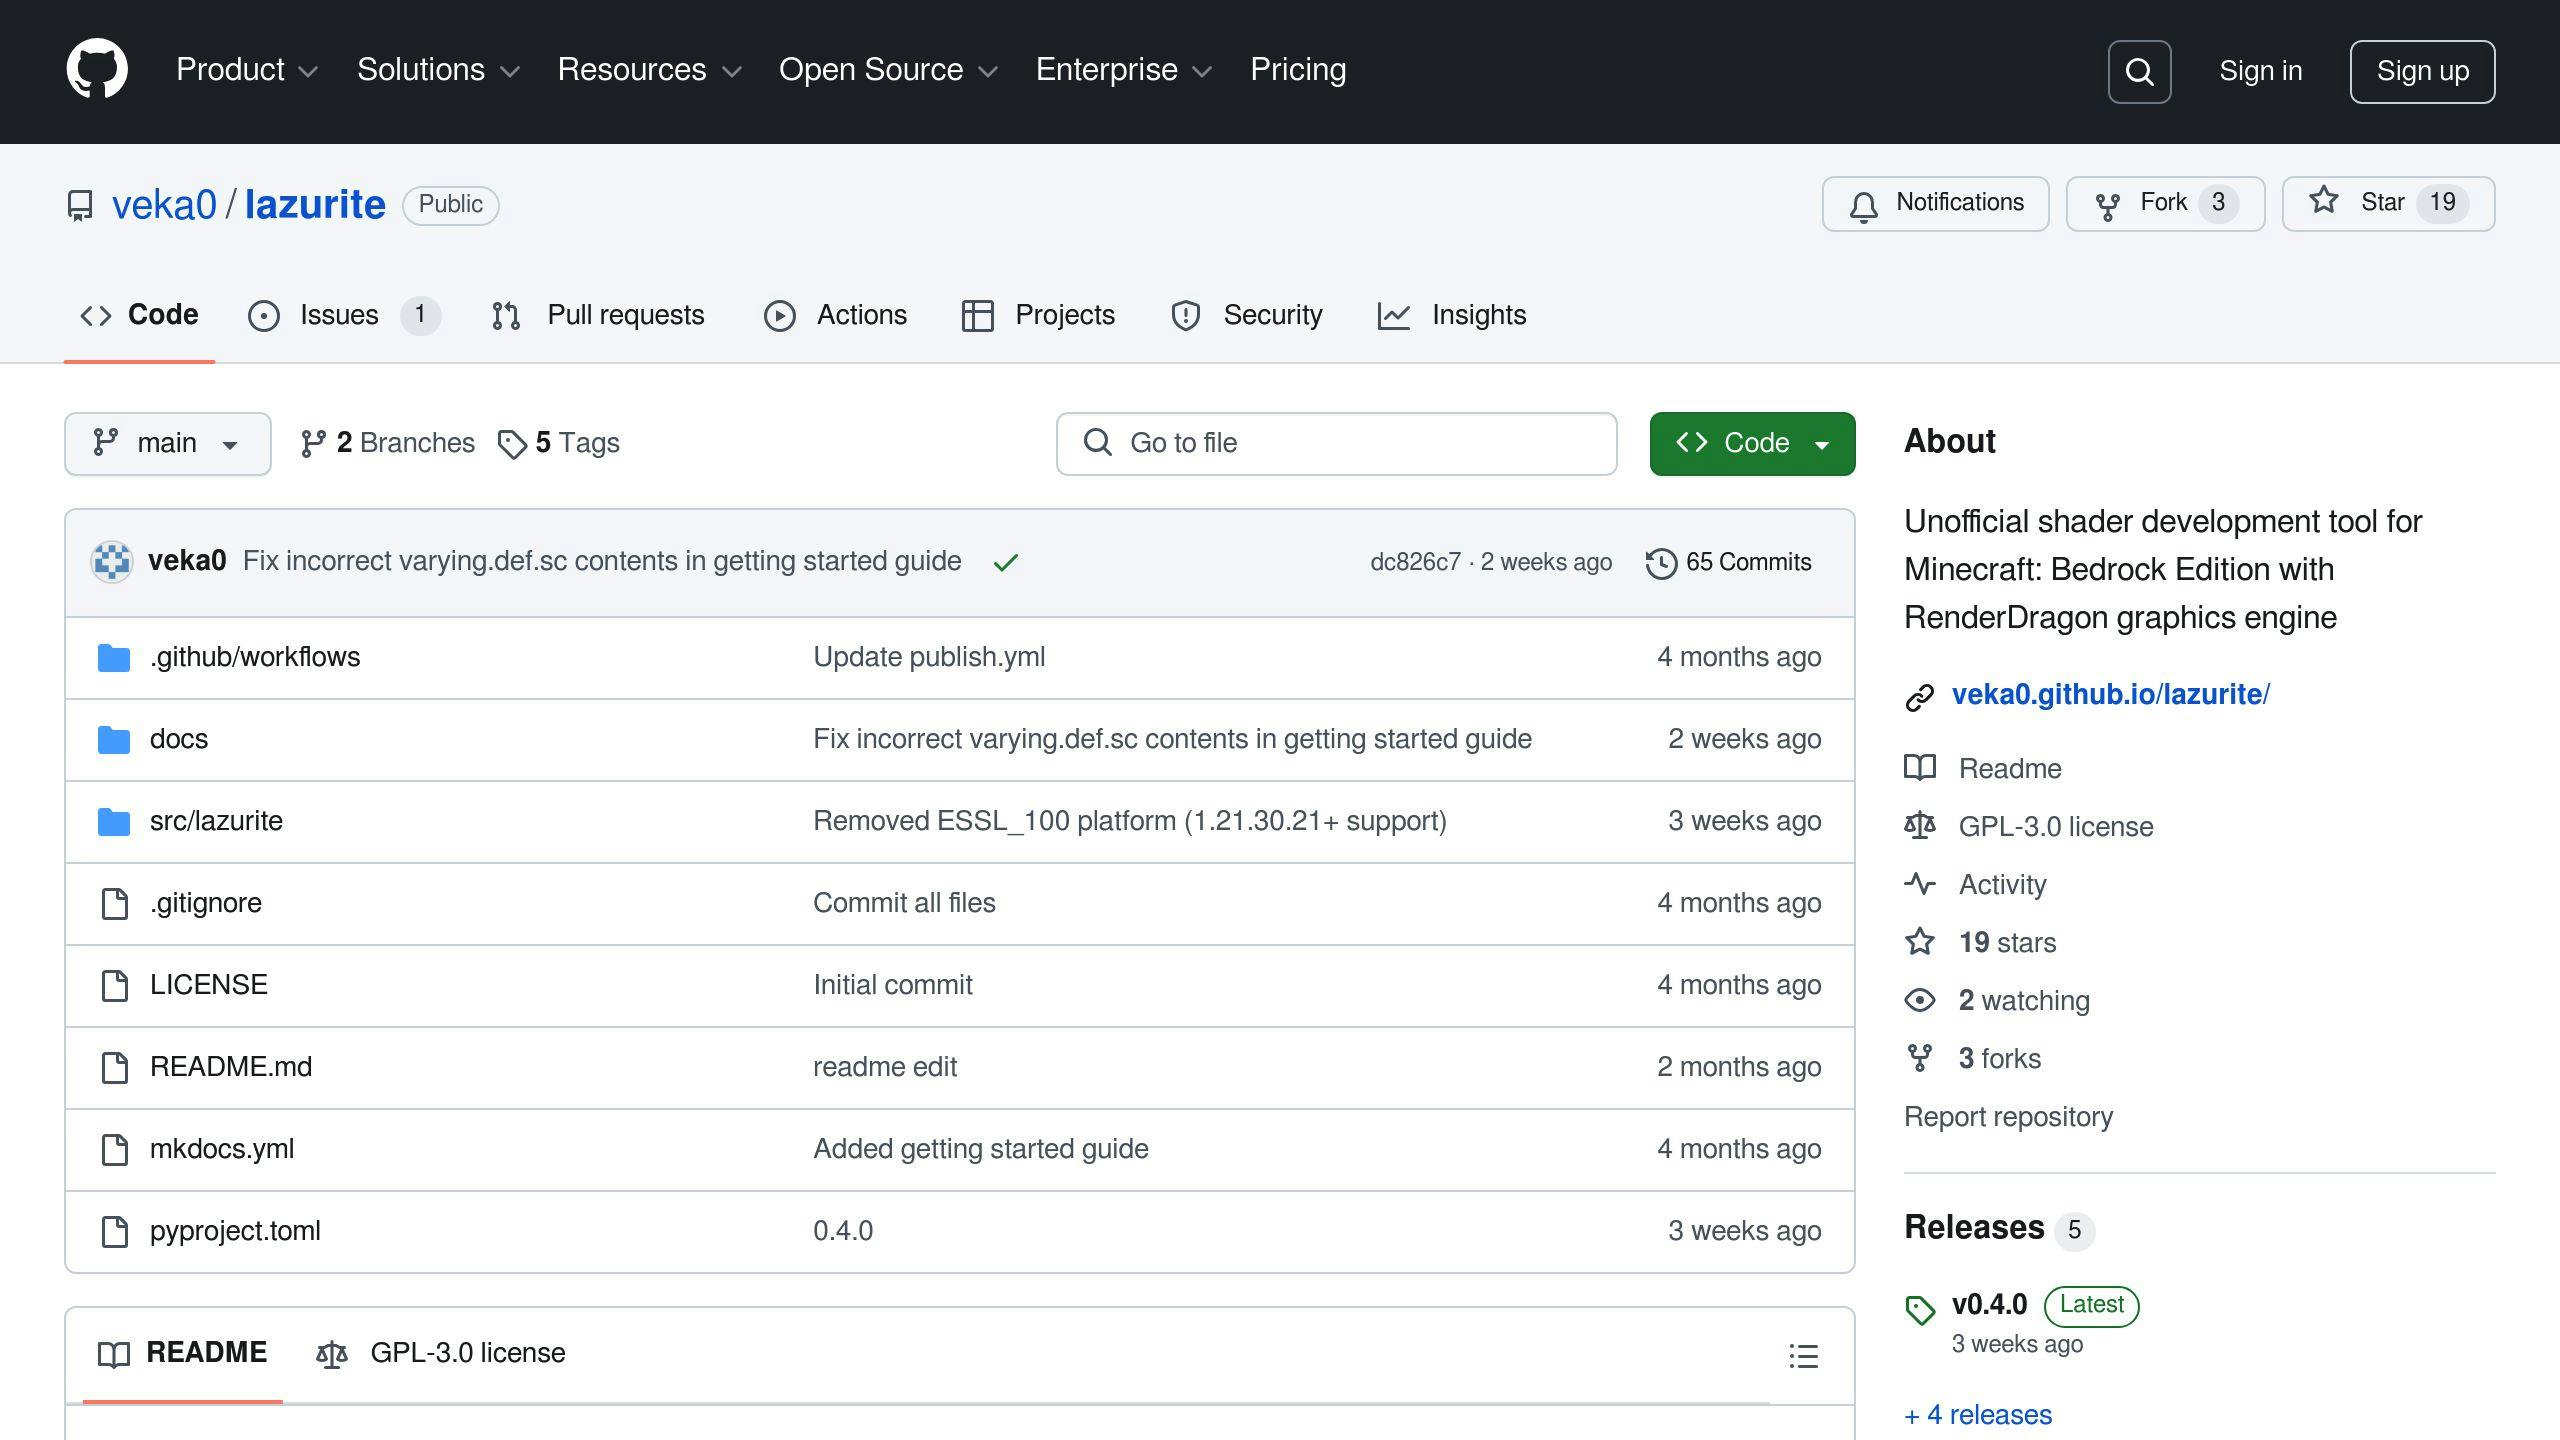Open the lazurite repository name link

315,205
